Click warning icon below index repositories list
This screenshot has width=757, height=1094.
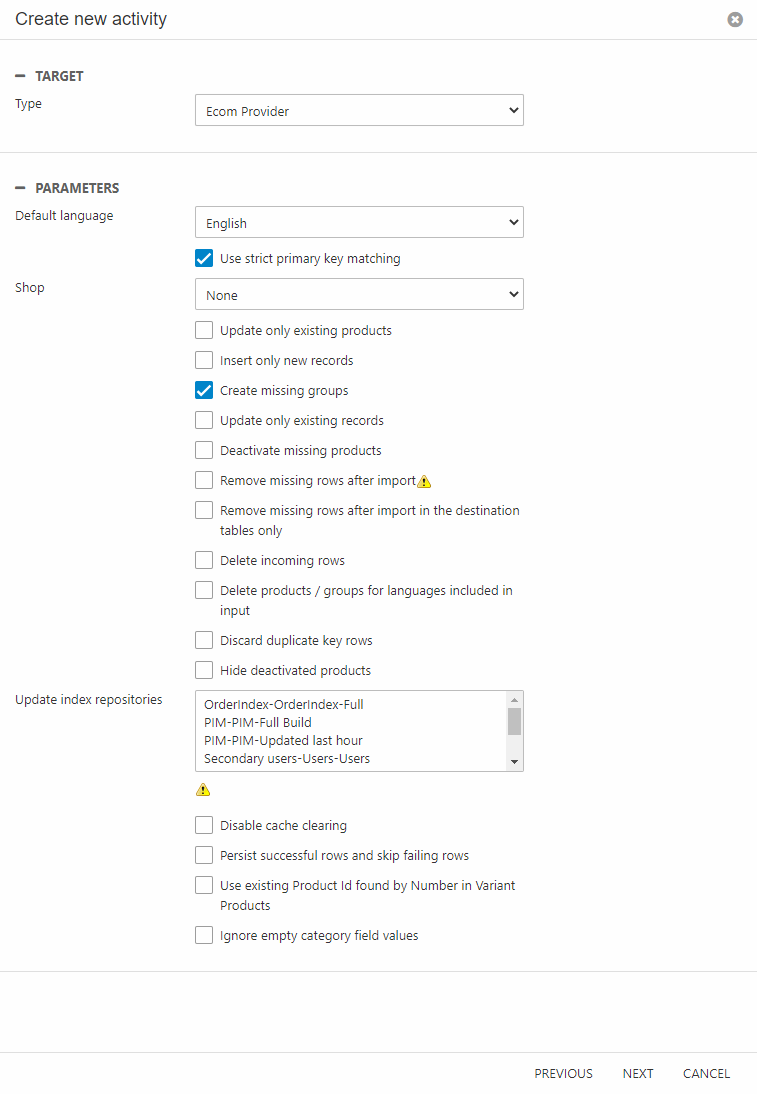click(203, 790)
